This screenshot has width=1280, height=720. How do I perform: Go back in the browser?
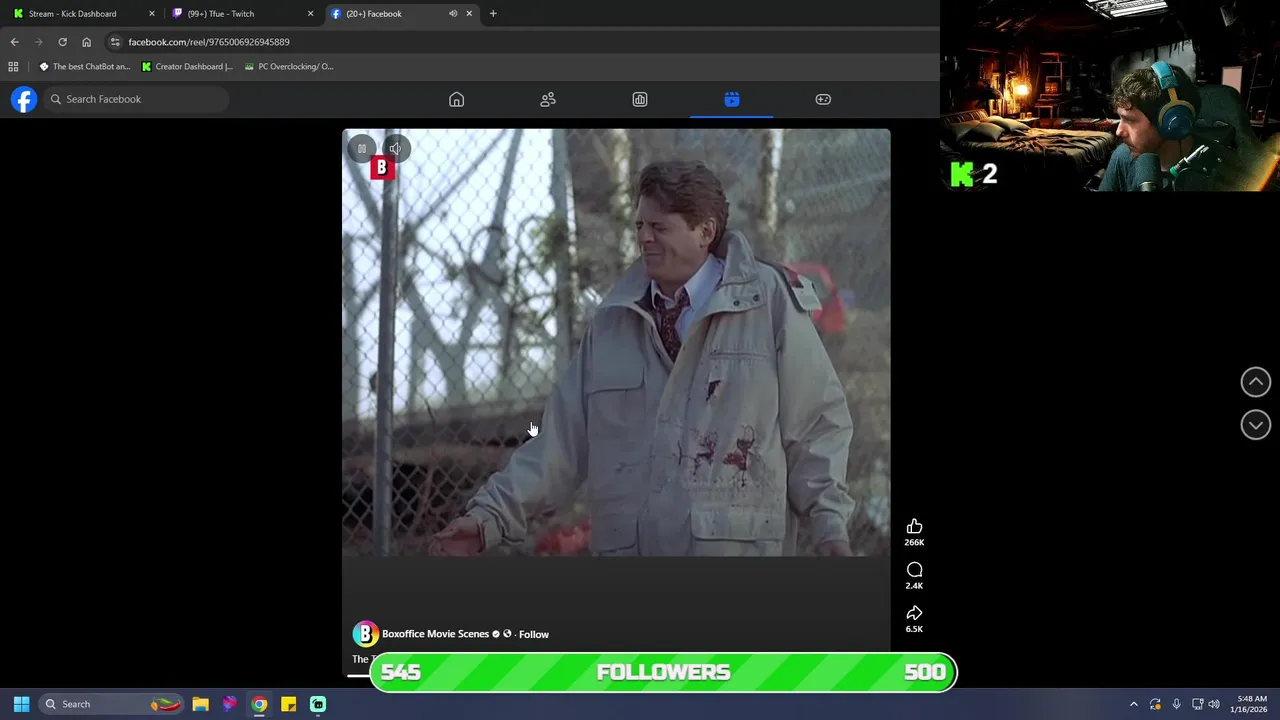point(14,42)
